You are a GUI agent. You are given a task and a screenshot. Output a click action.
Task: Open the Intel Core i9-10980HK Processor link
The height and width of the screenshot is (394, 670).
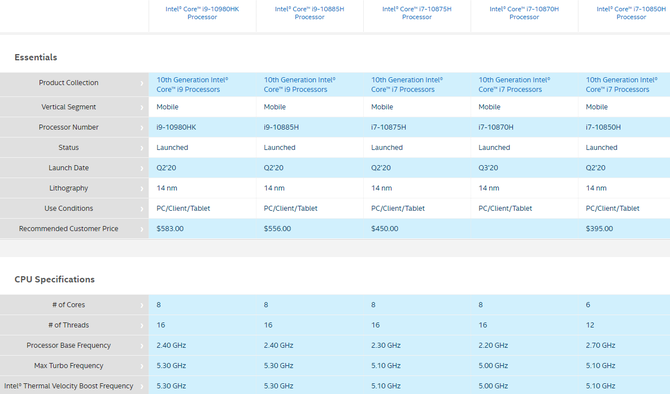coord(202,13)
